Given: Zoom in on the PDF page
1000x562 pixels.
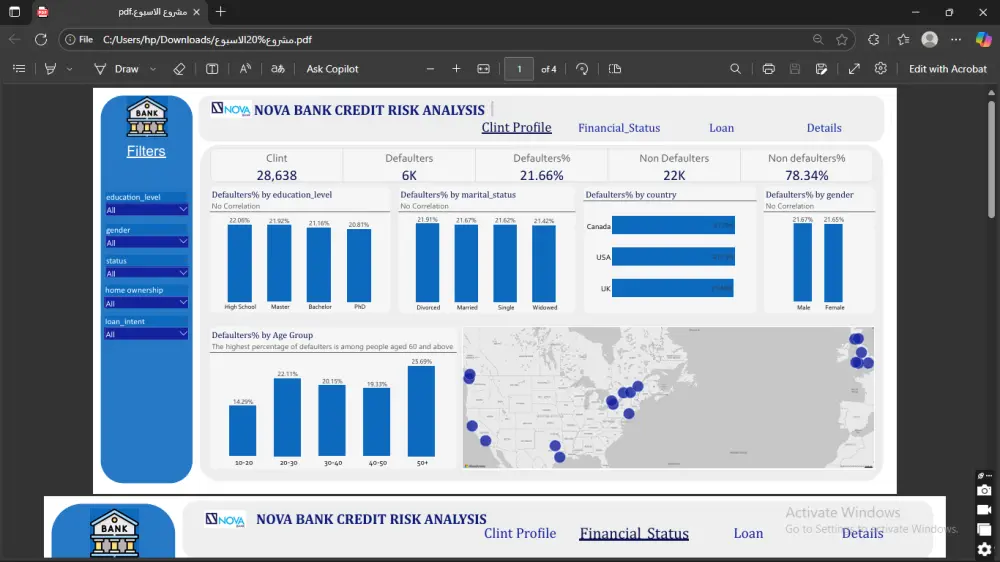Looking at the screenshot, I should click(x=456, y=69).
